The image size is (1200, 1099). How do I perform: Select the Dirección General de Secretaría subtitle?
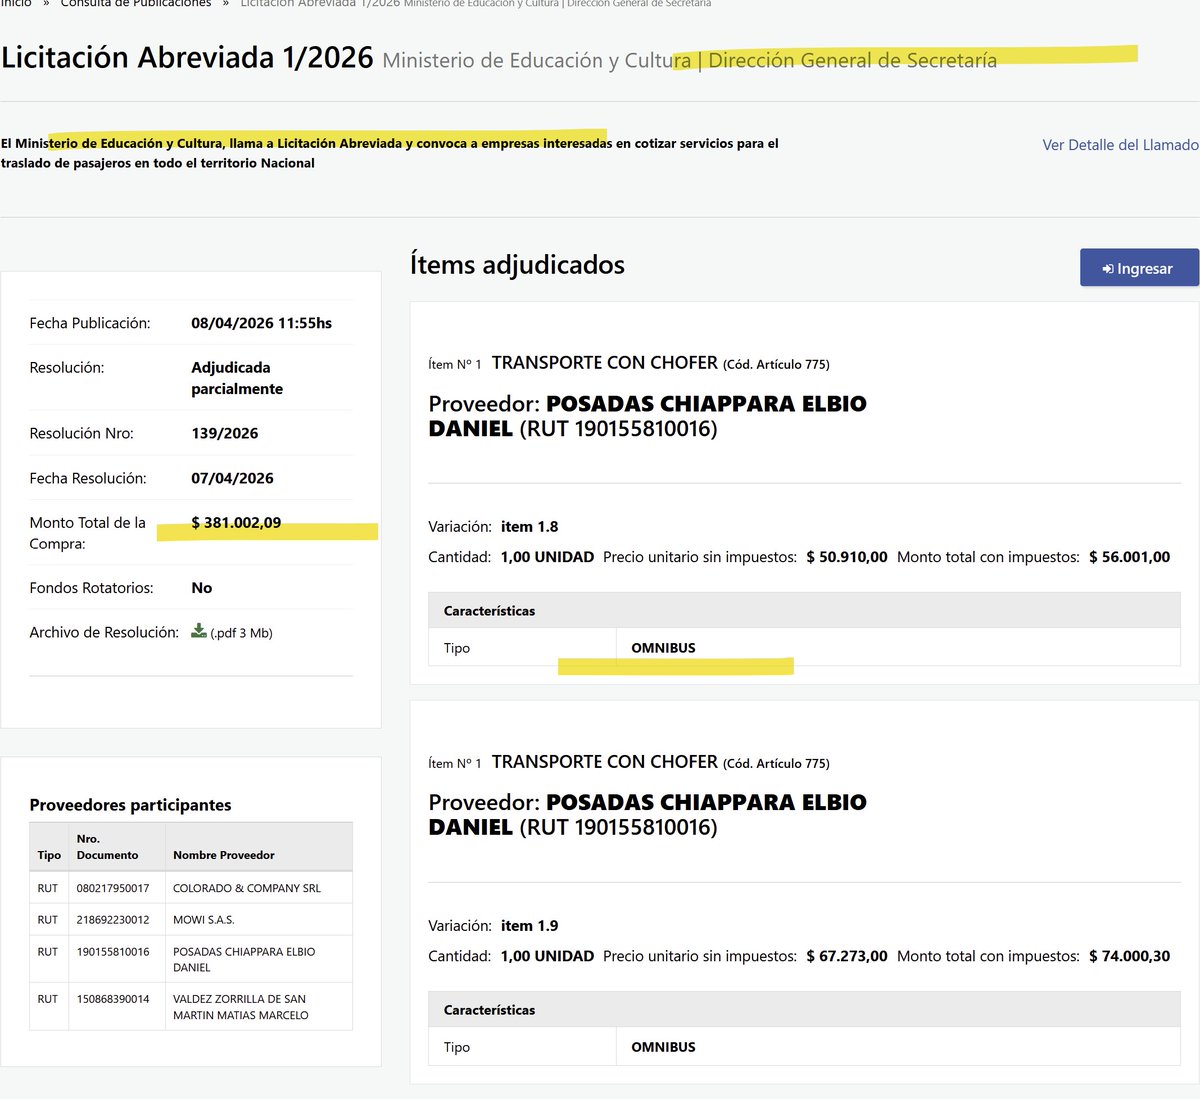pyautogui.click(x=852, y=60)
